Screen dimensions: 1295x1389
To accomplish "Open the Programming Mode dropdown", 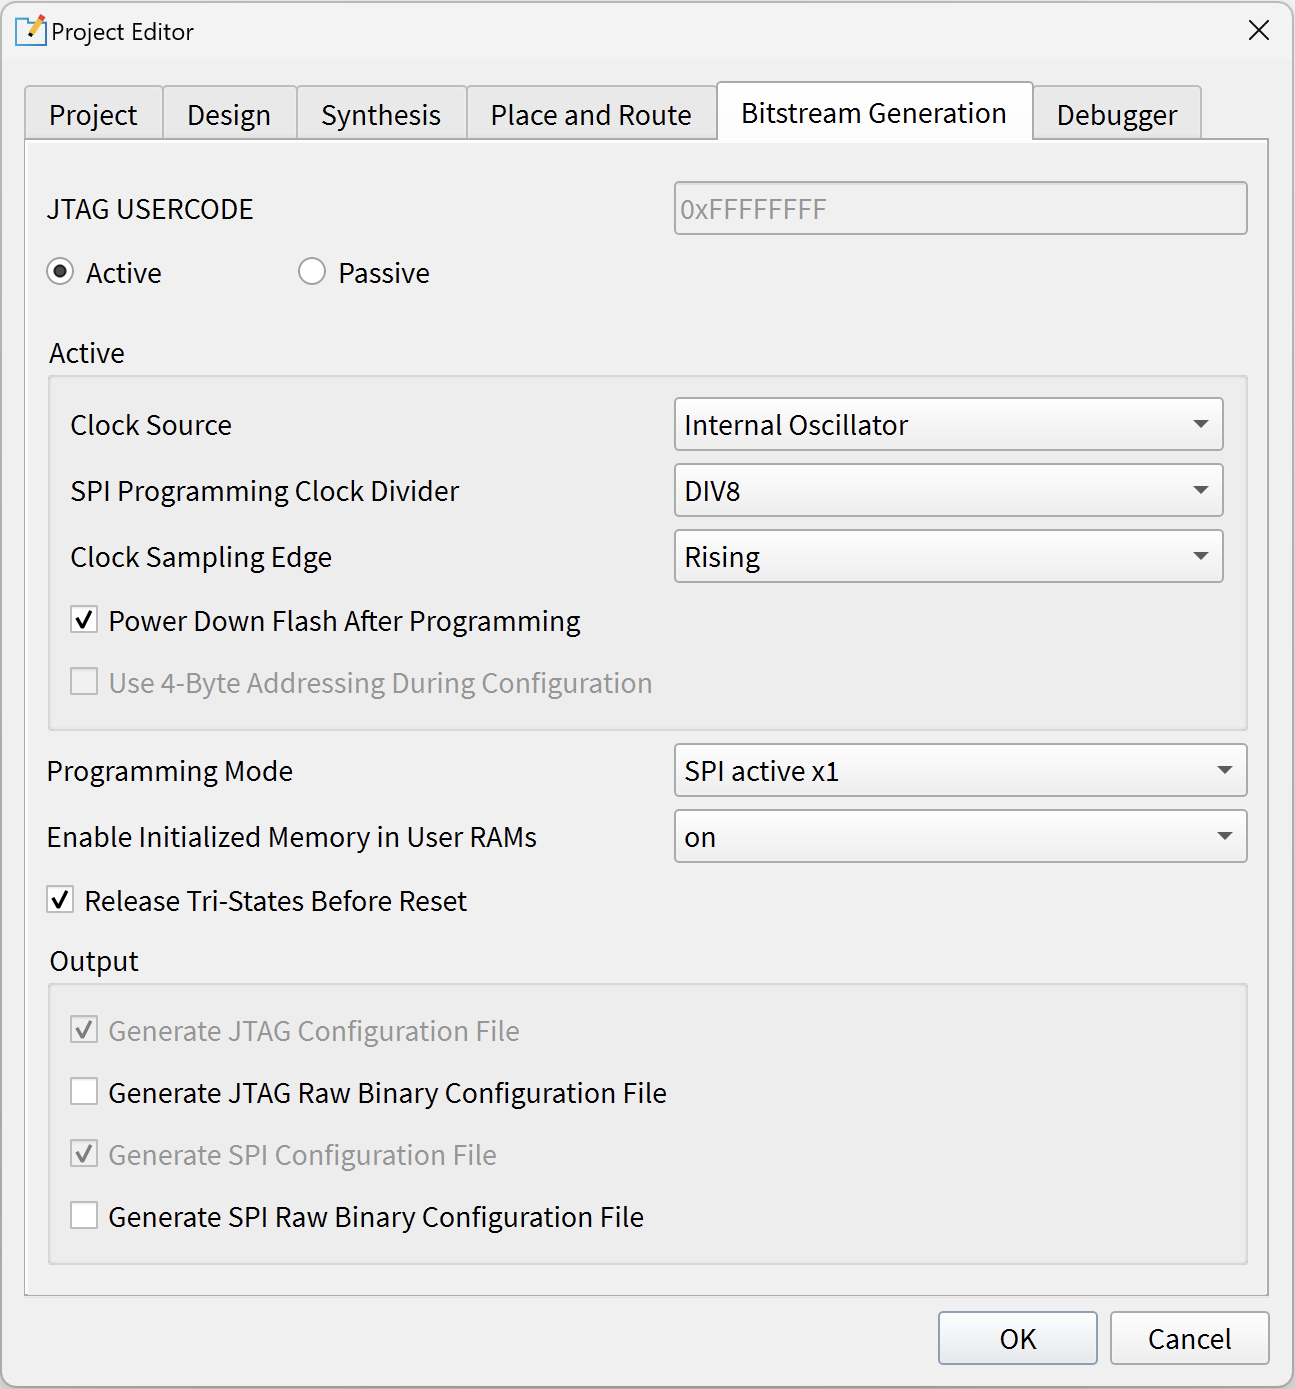I will pos(960,771).
